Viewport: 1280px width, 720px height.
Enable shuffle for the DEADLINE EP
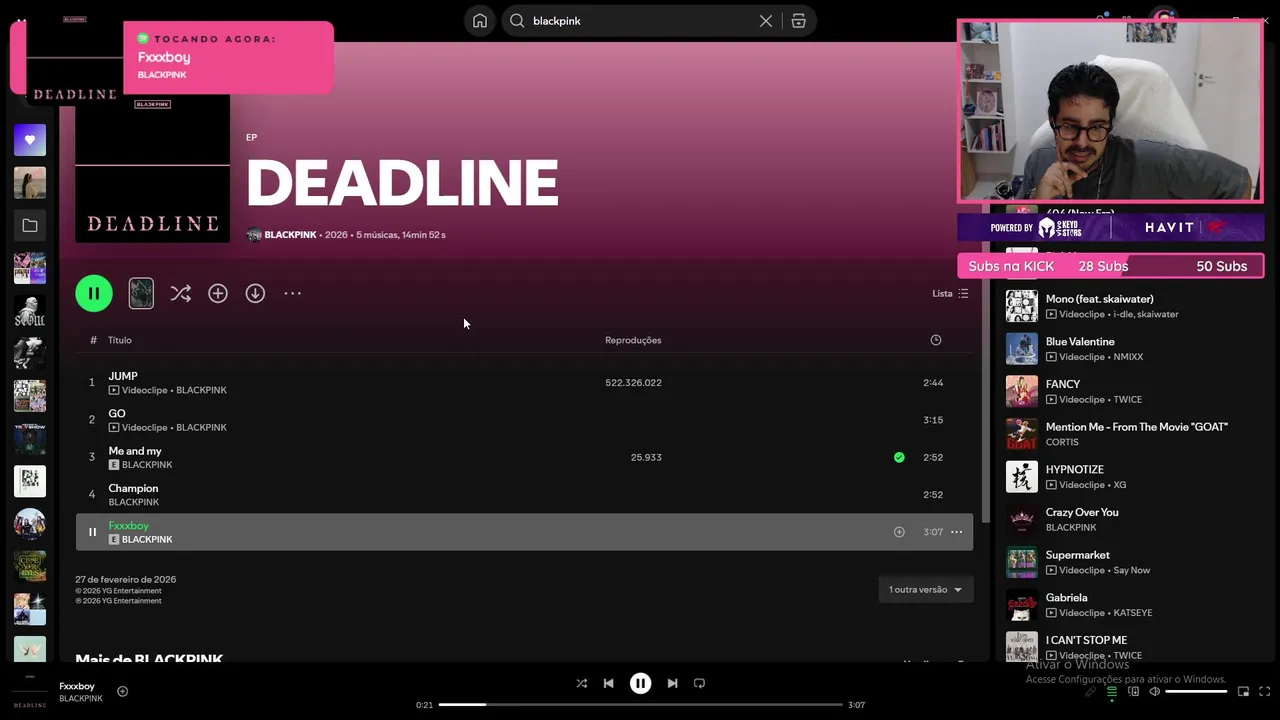click(180, 293)
